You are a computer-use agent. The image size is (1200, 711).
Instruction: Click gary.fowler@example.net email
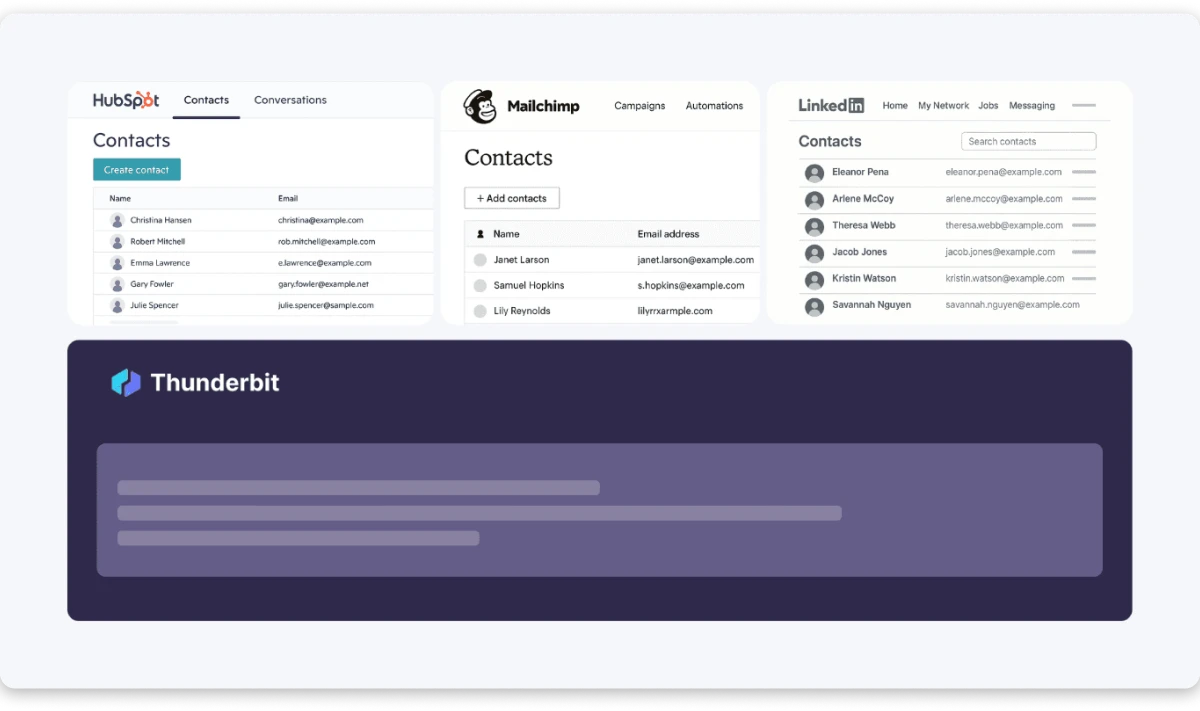click(x=326, y=284)
